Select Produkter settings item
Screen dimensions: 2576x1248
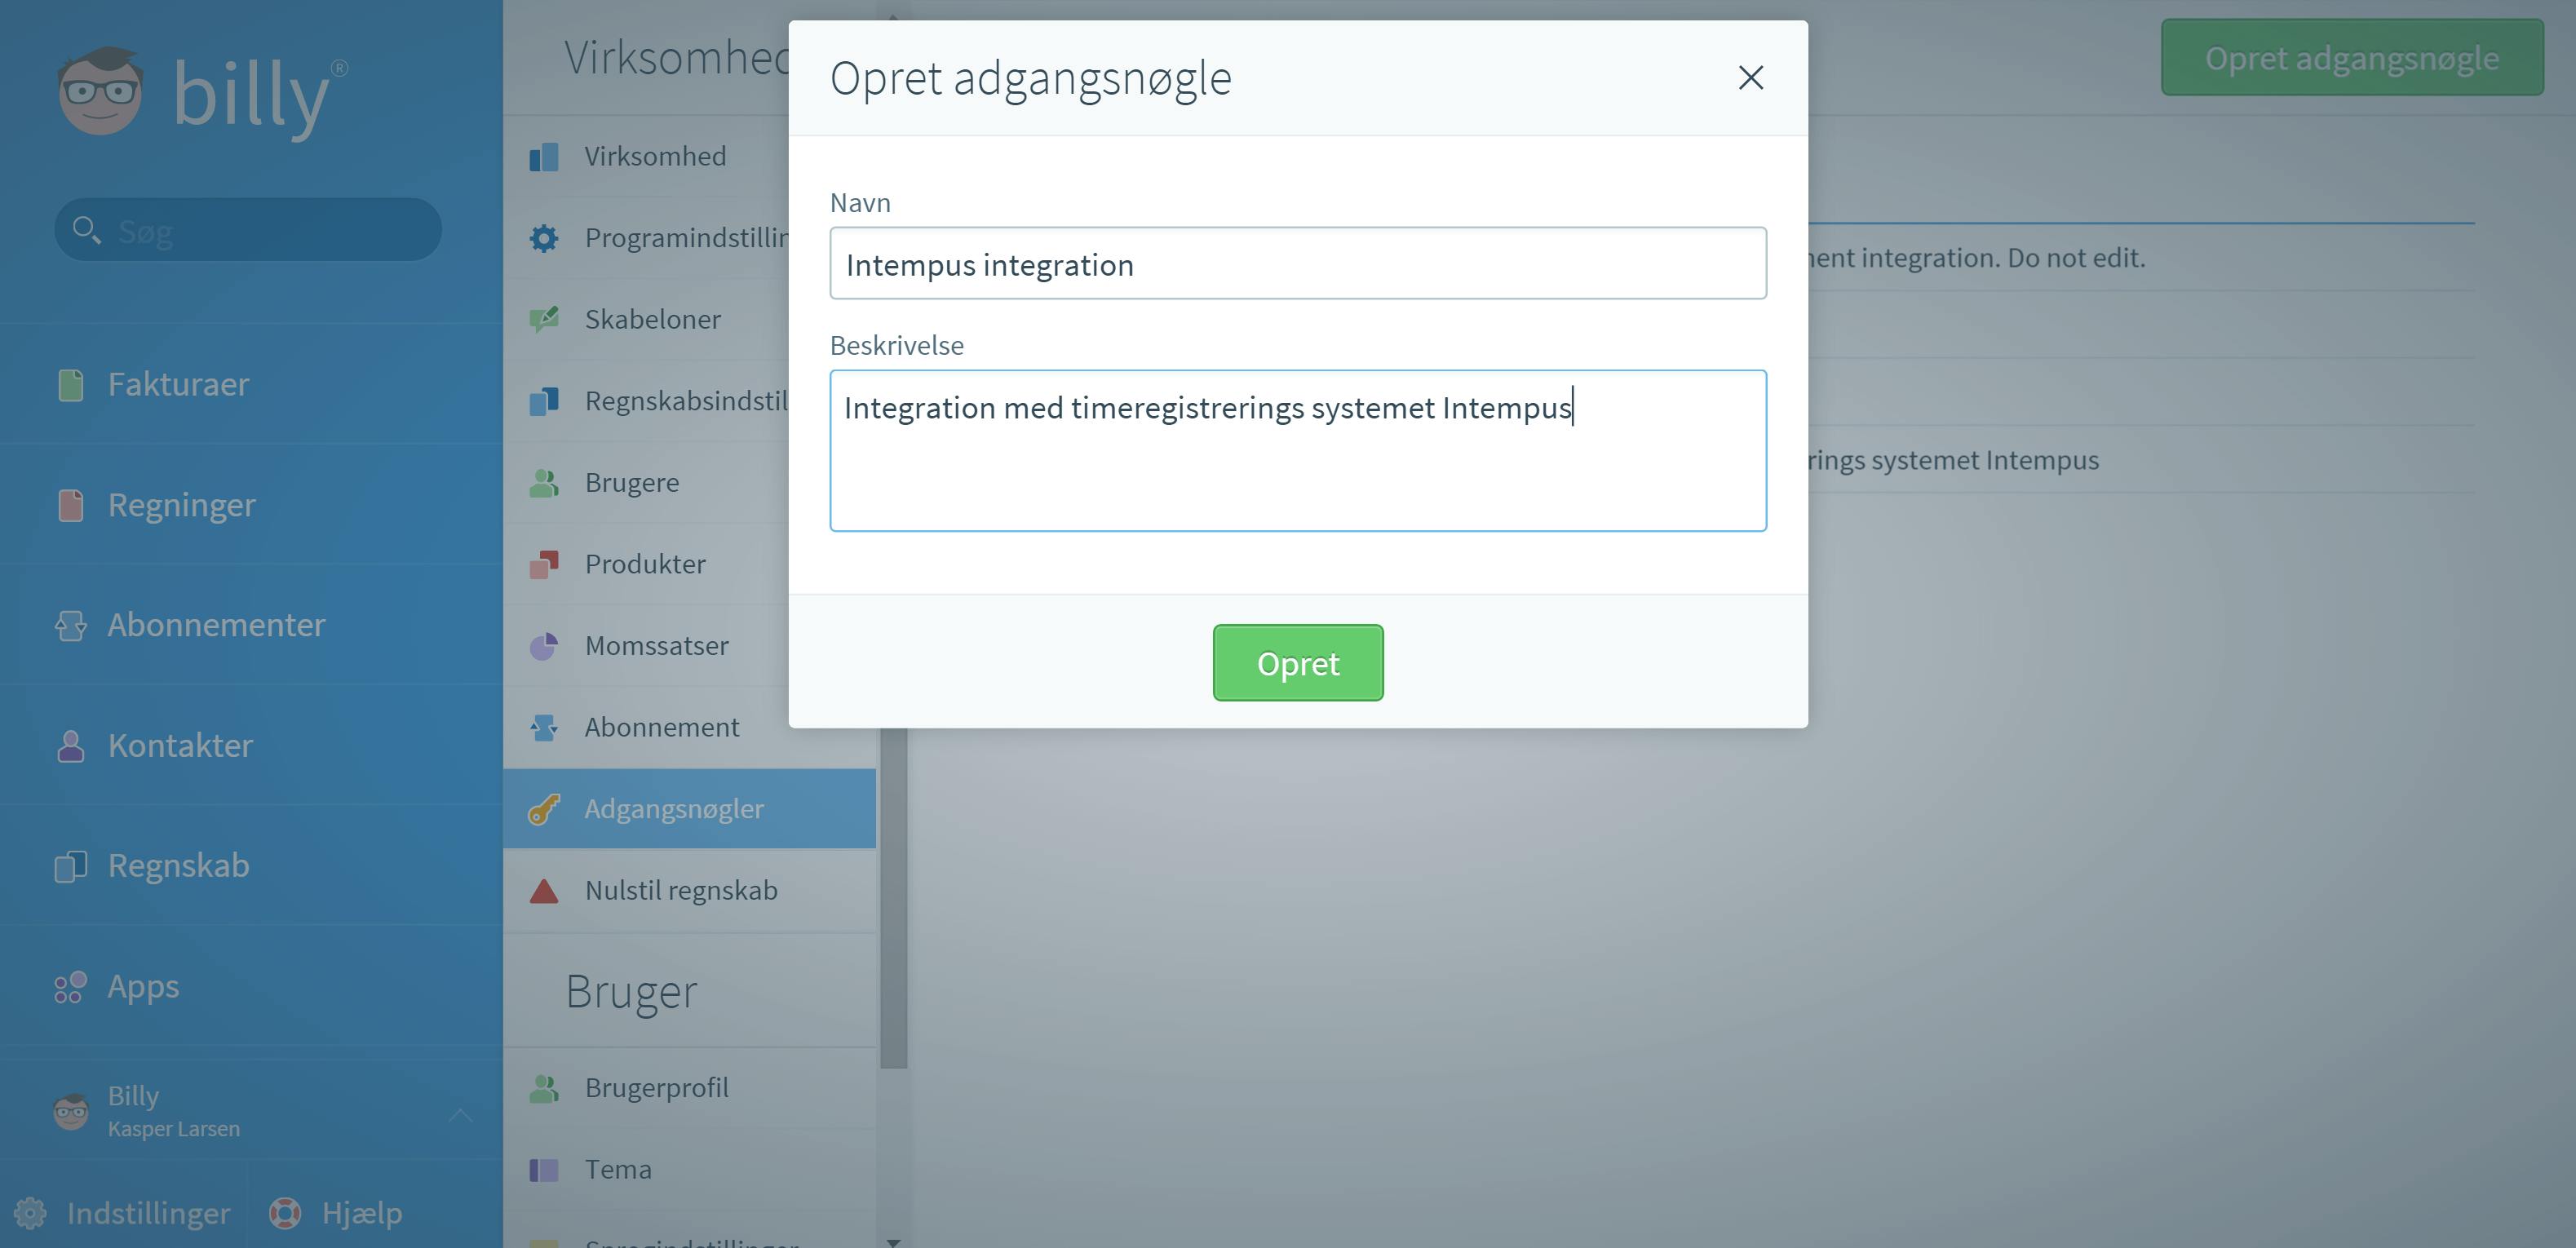point(690,564)
